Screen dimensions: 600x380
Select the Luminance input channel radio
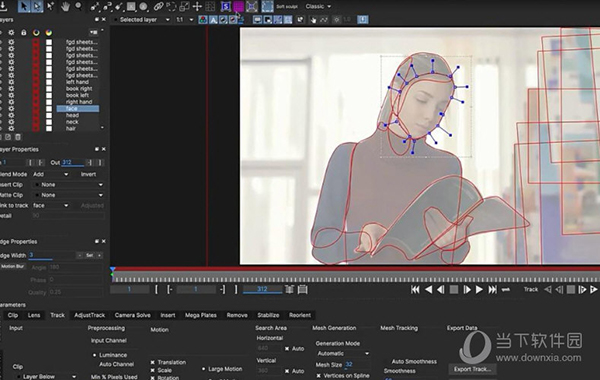[94, 355]
